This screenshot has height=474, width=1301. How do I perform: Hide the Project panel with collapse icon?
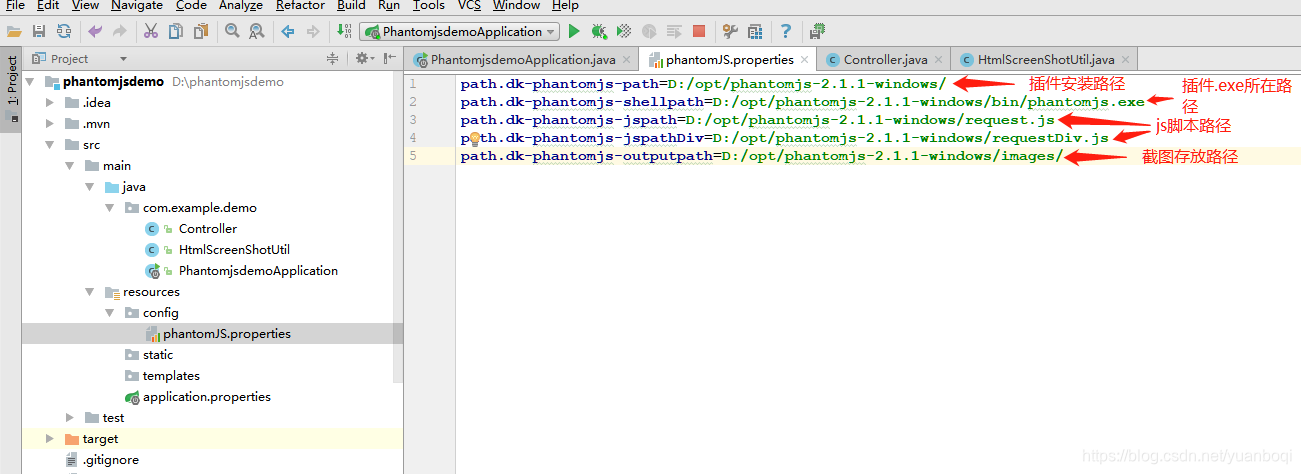388,59
